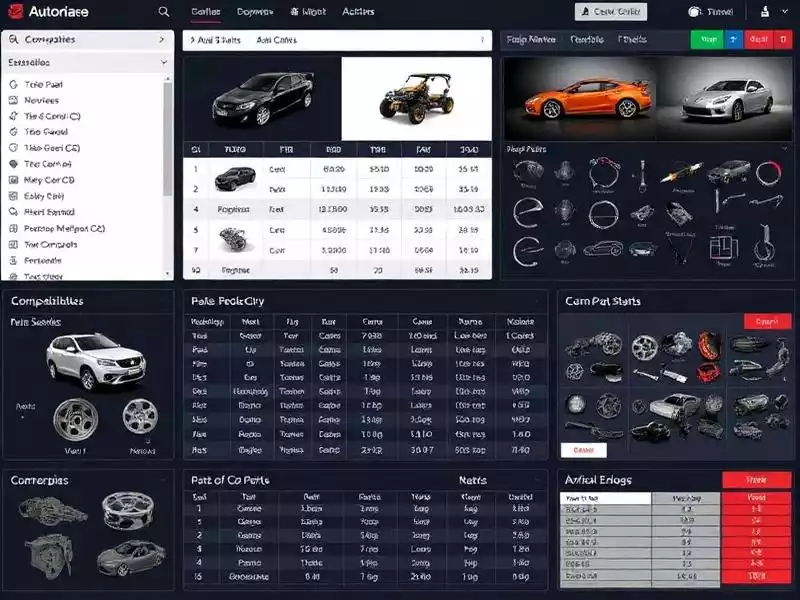
Task: Open search with the magnifier icon
Action: pos(164,12)
